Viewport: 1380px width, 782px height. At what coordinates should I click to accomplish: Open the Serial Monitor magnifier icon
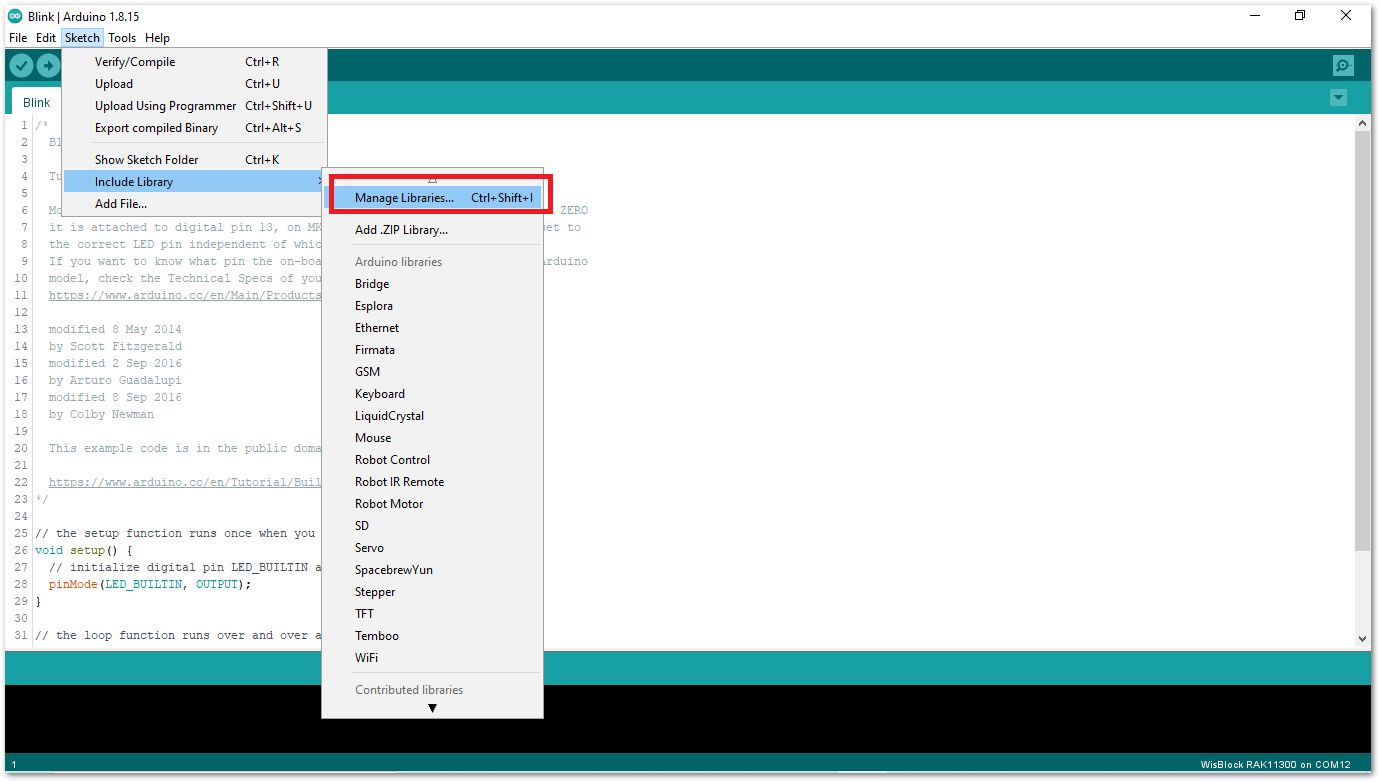tap(1343, 66)
